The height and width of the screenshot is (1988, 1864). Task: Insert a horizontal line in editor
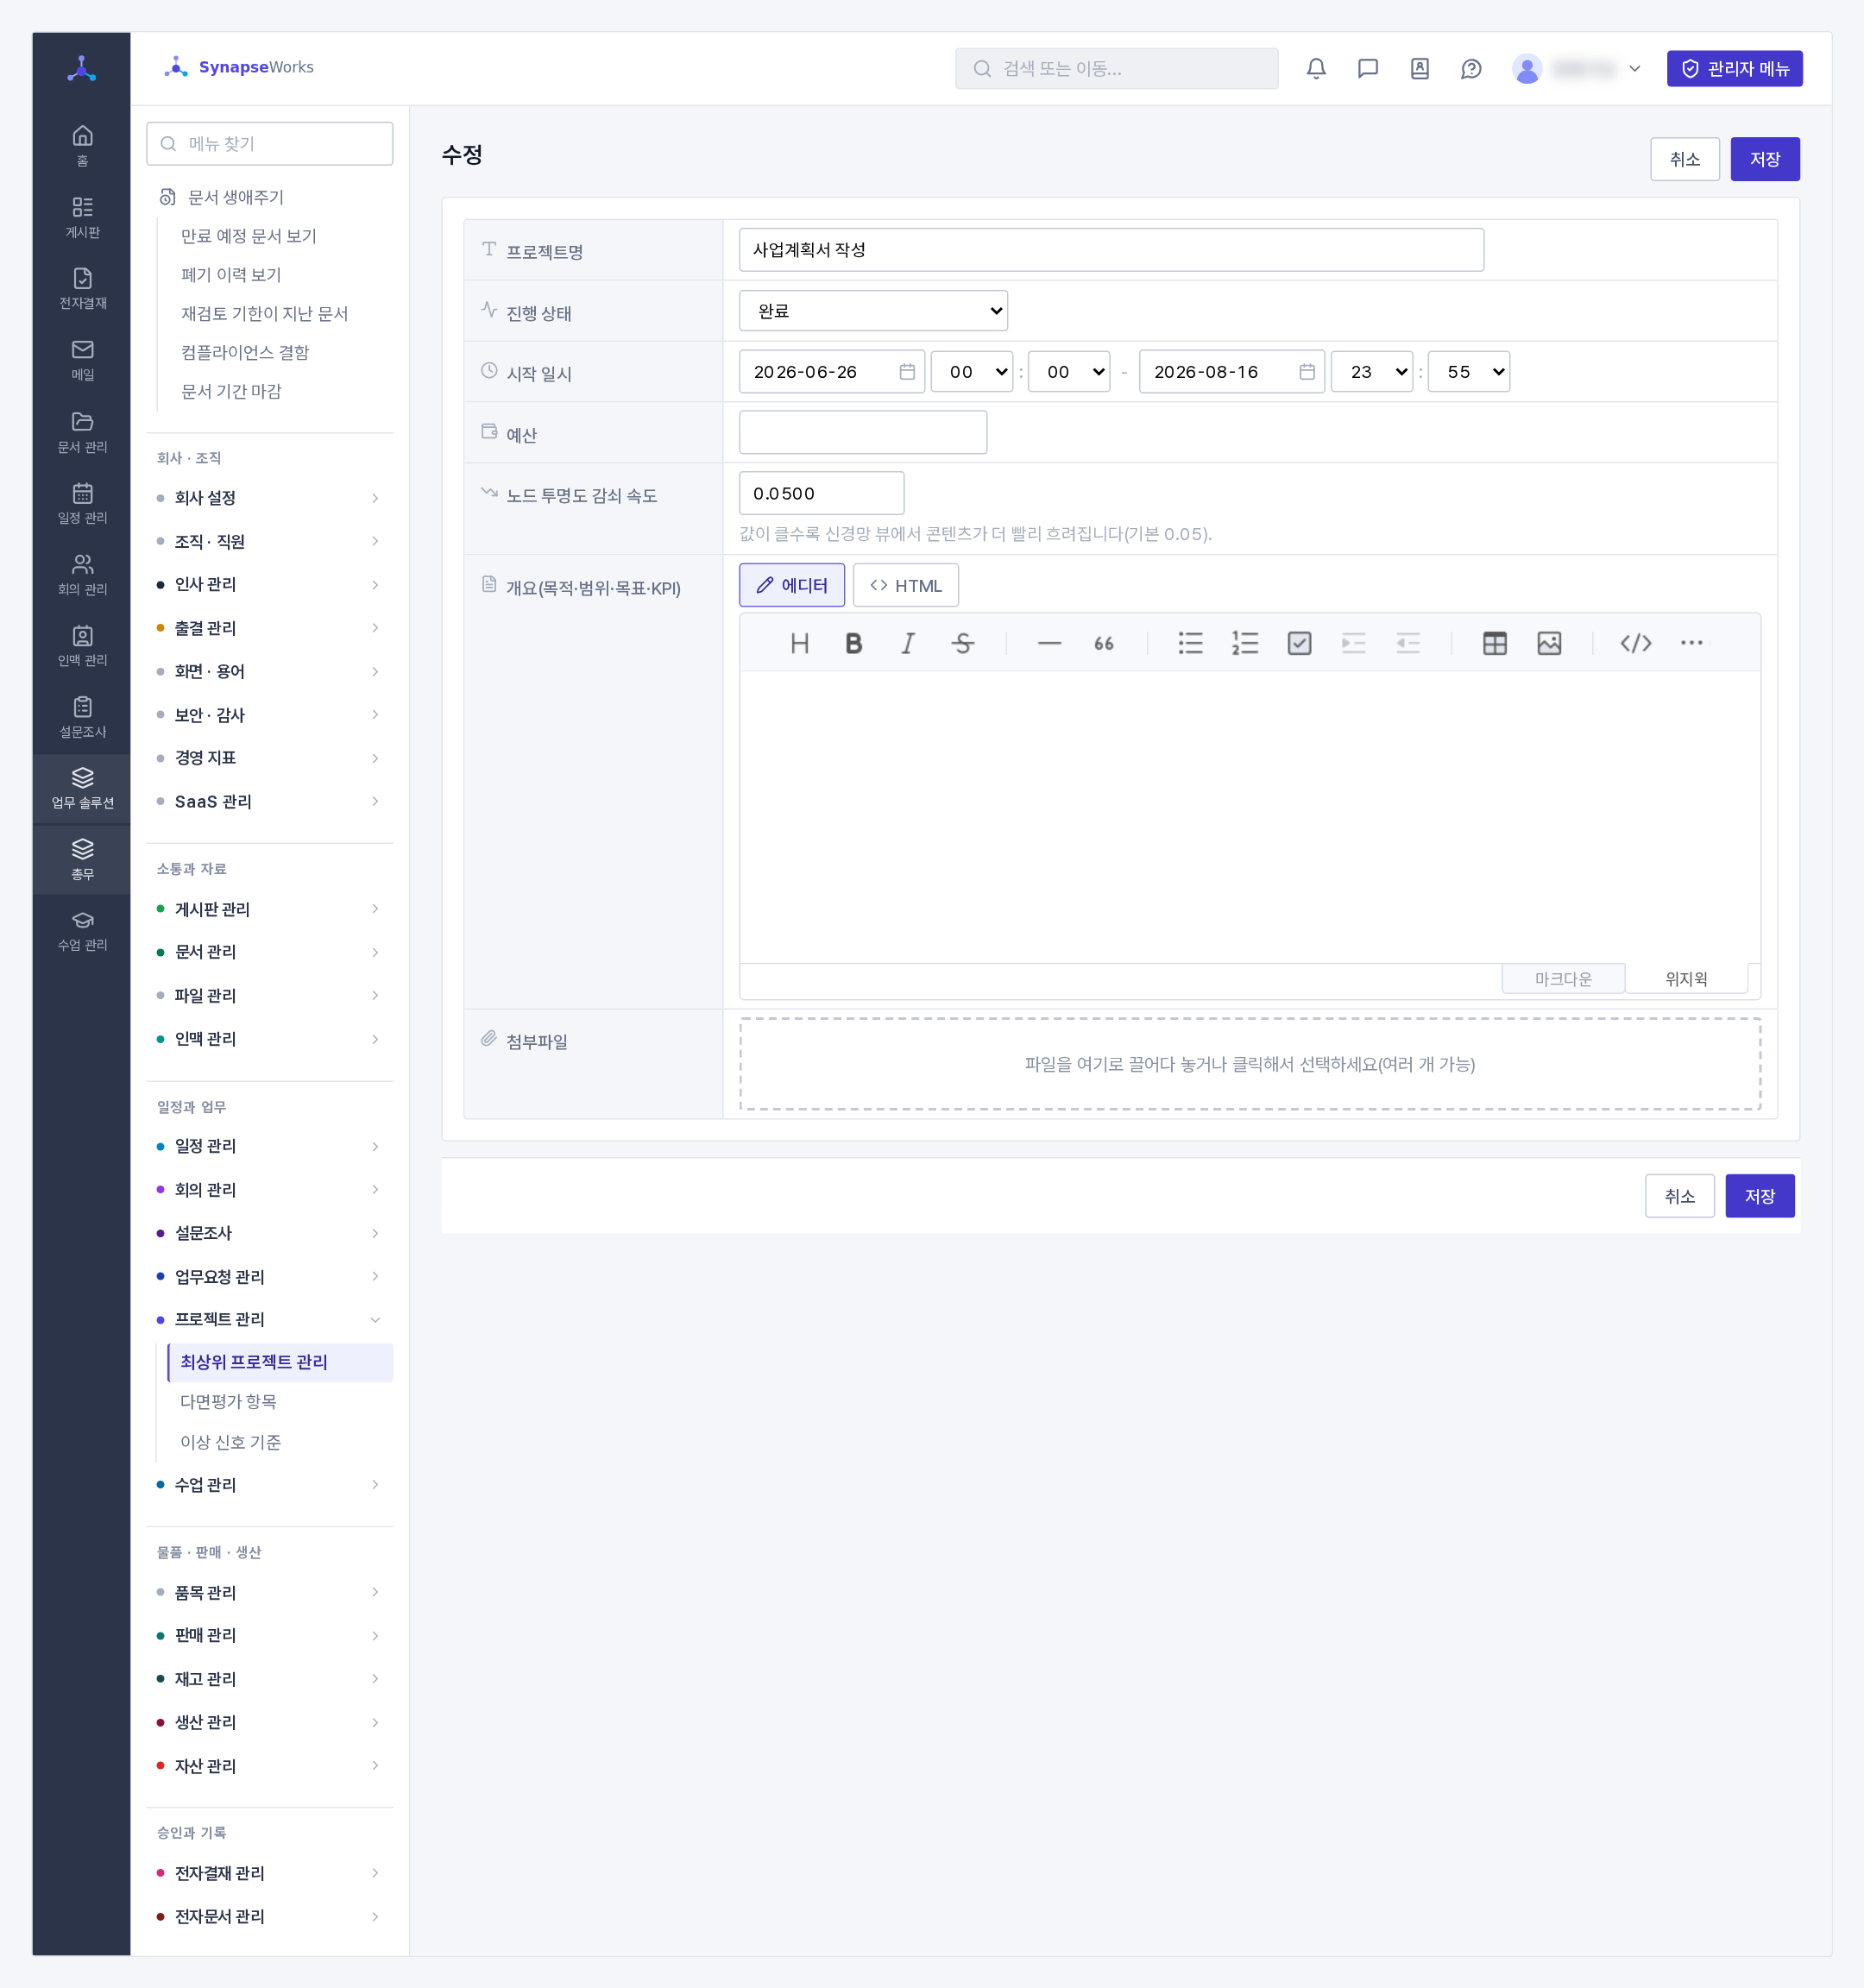pyautogui.click(x=1049, y=643)
